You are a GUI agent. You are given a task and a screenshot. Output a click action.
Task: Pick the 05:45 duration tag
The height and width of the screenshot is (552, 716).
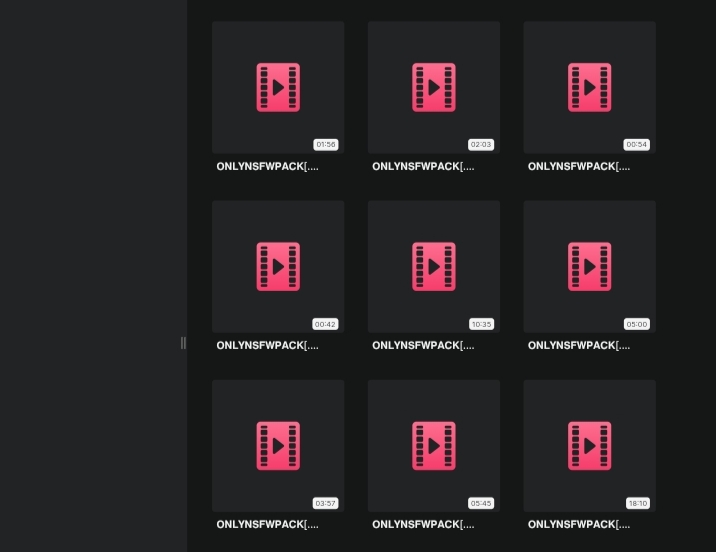coord(481,503)
